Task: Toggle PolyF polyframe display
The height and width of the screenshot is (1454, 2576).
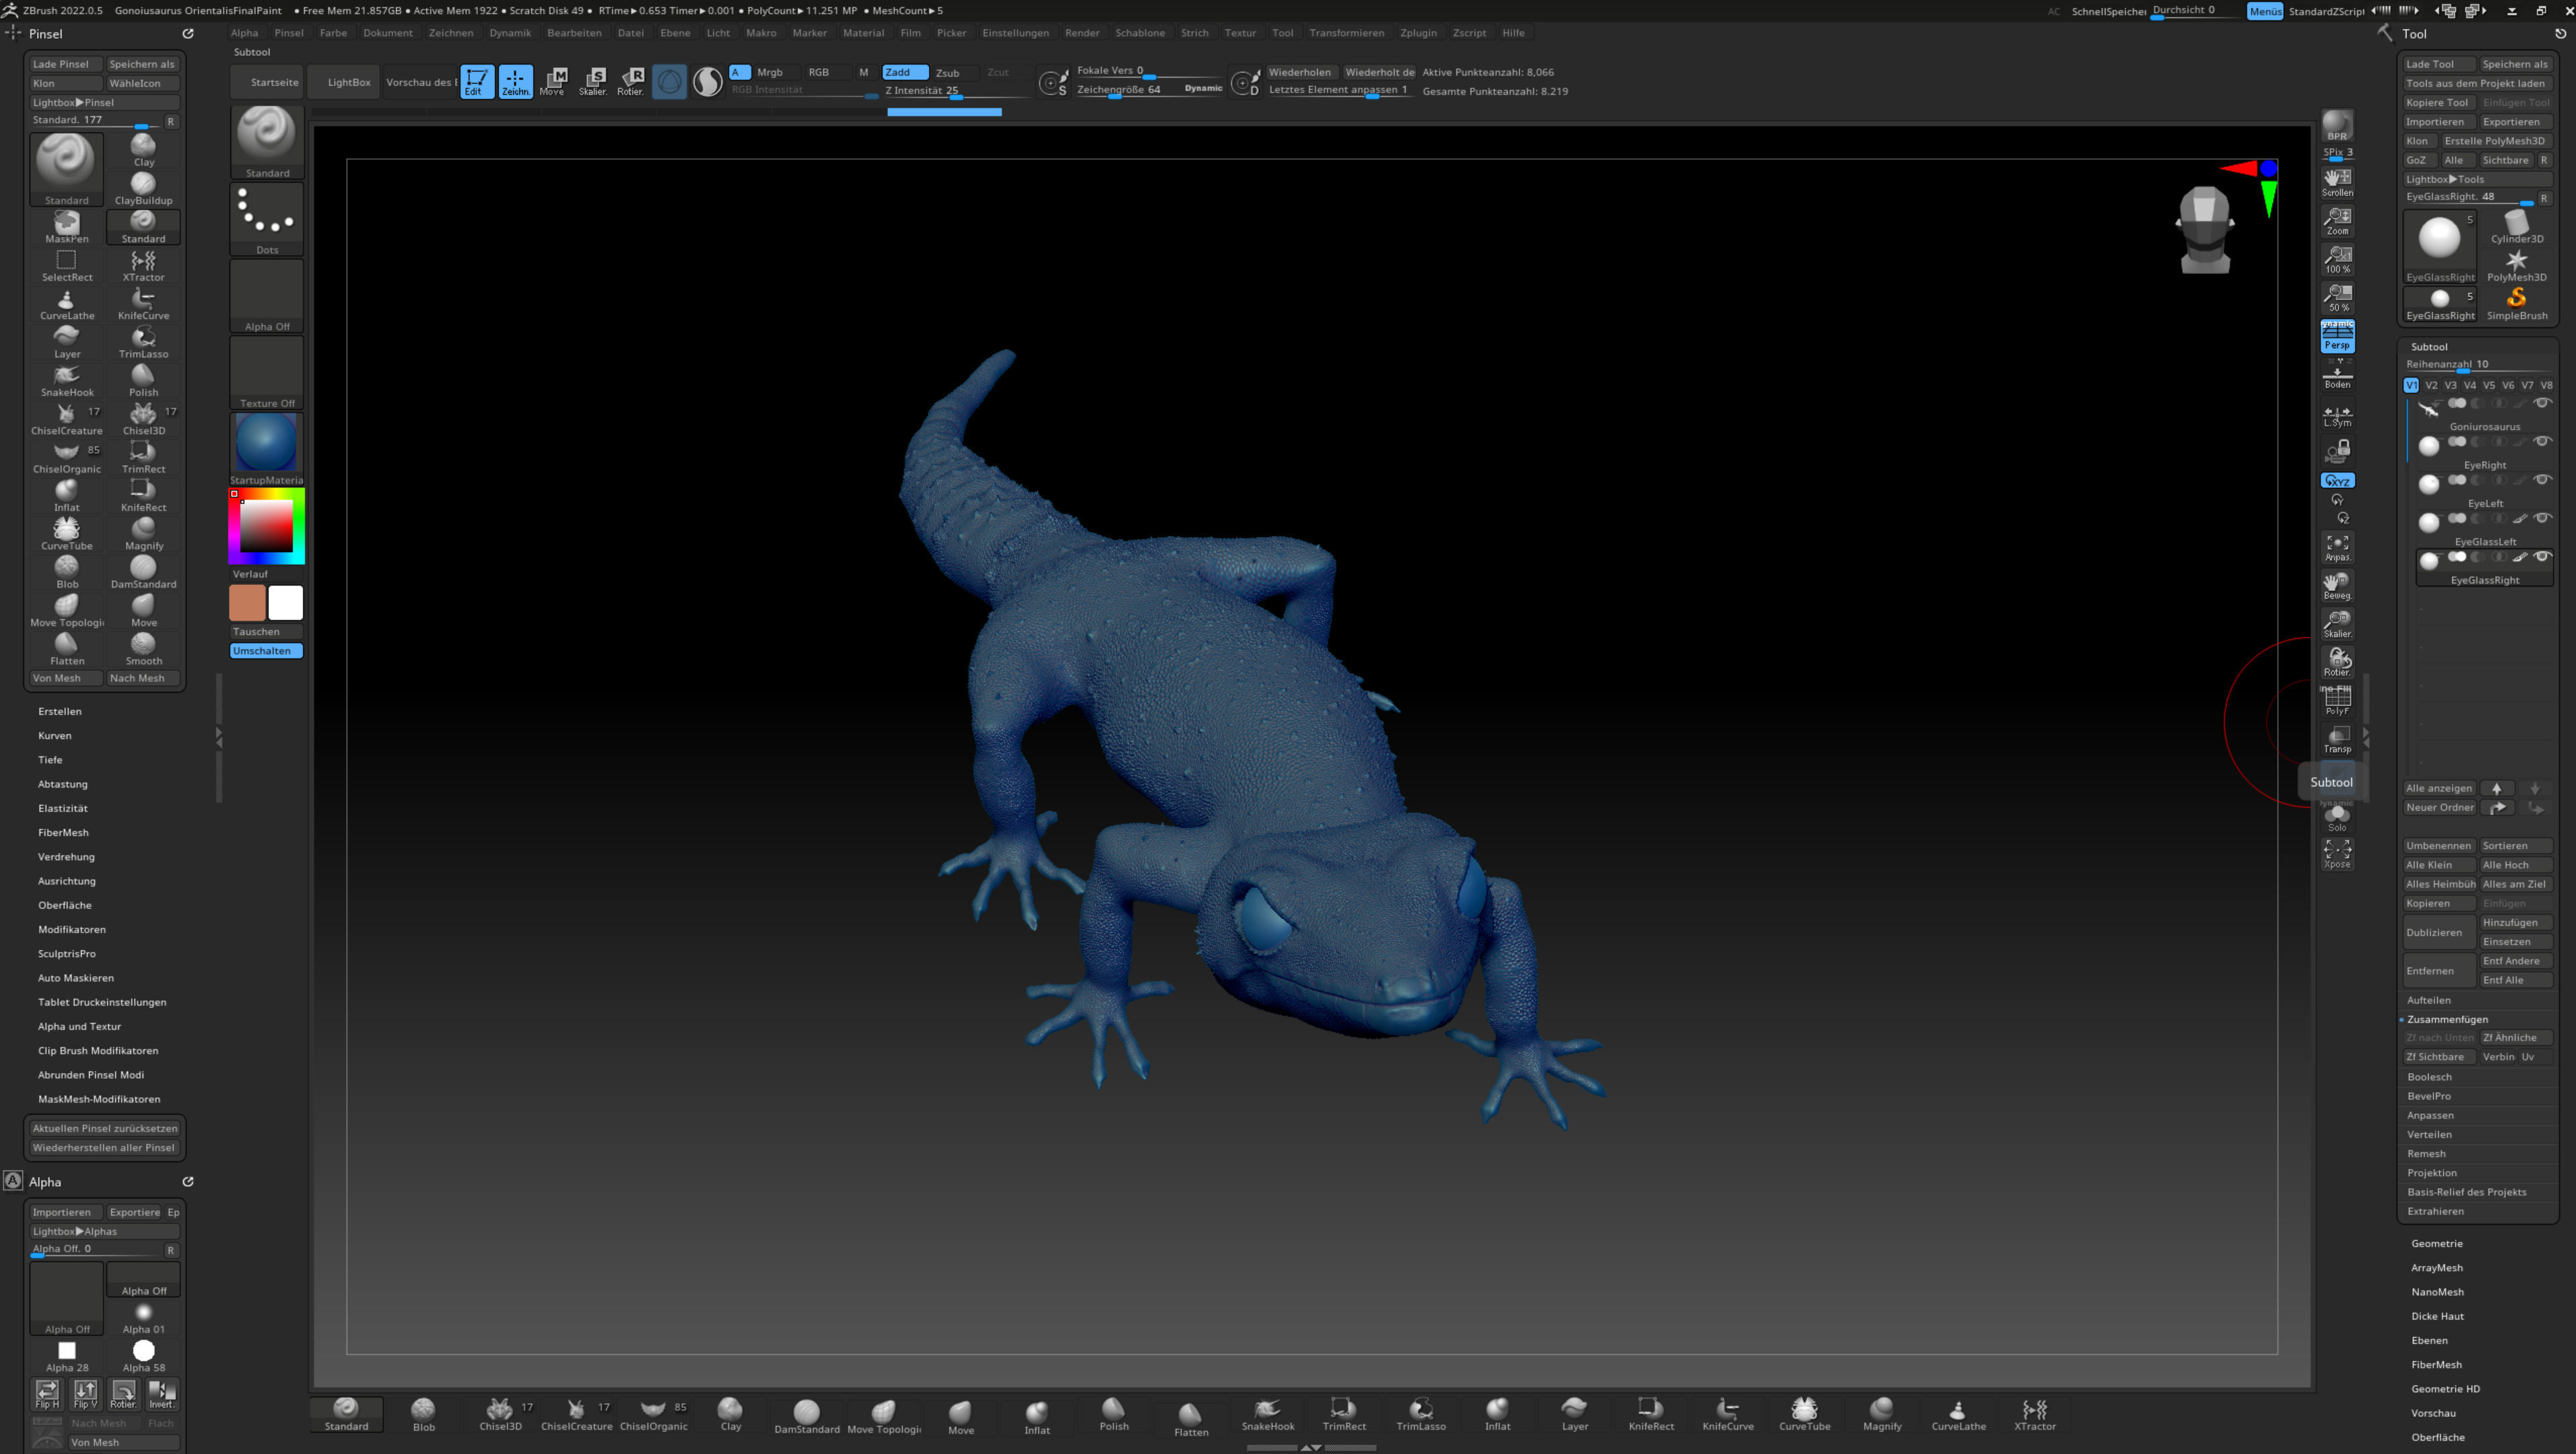Action: pyautogui.click(x=2337, y=701)
